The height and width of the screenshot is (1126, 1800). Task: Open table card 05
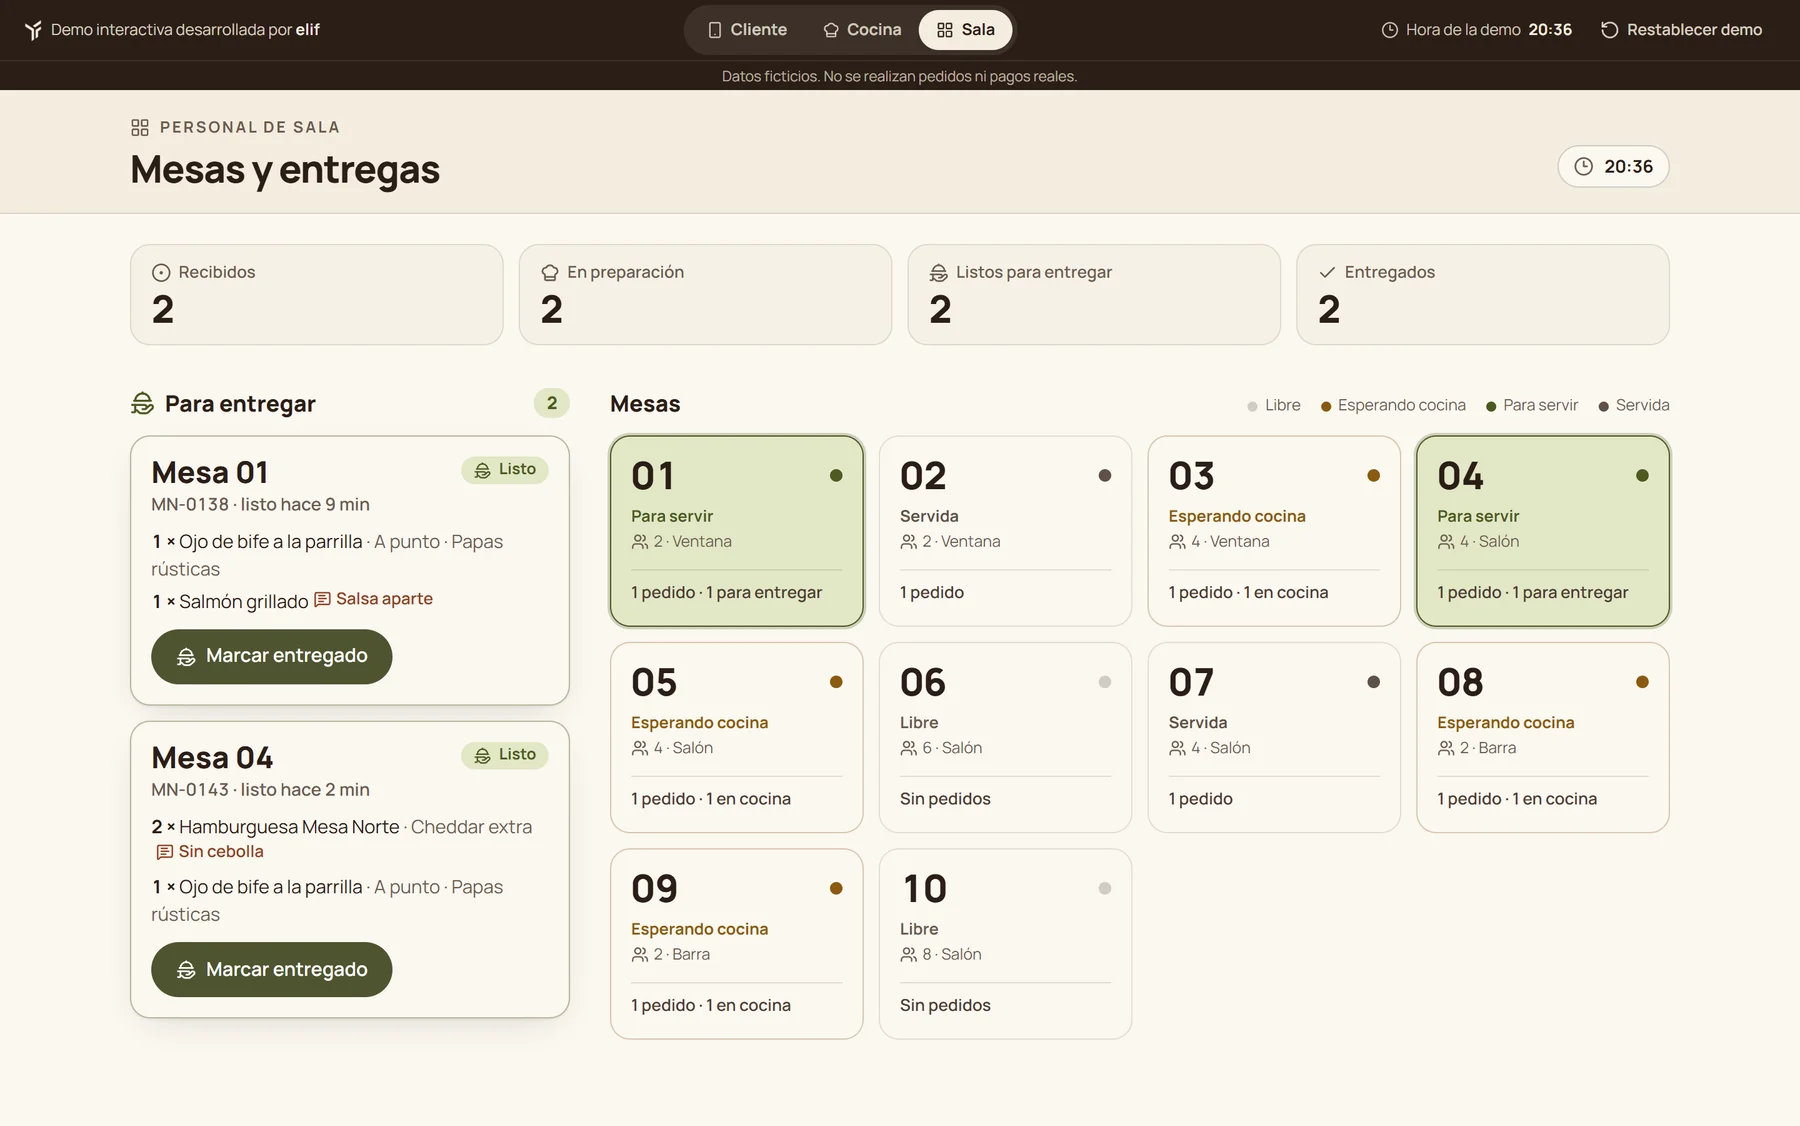click(737, 737)
